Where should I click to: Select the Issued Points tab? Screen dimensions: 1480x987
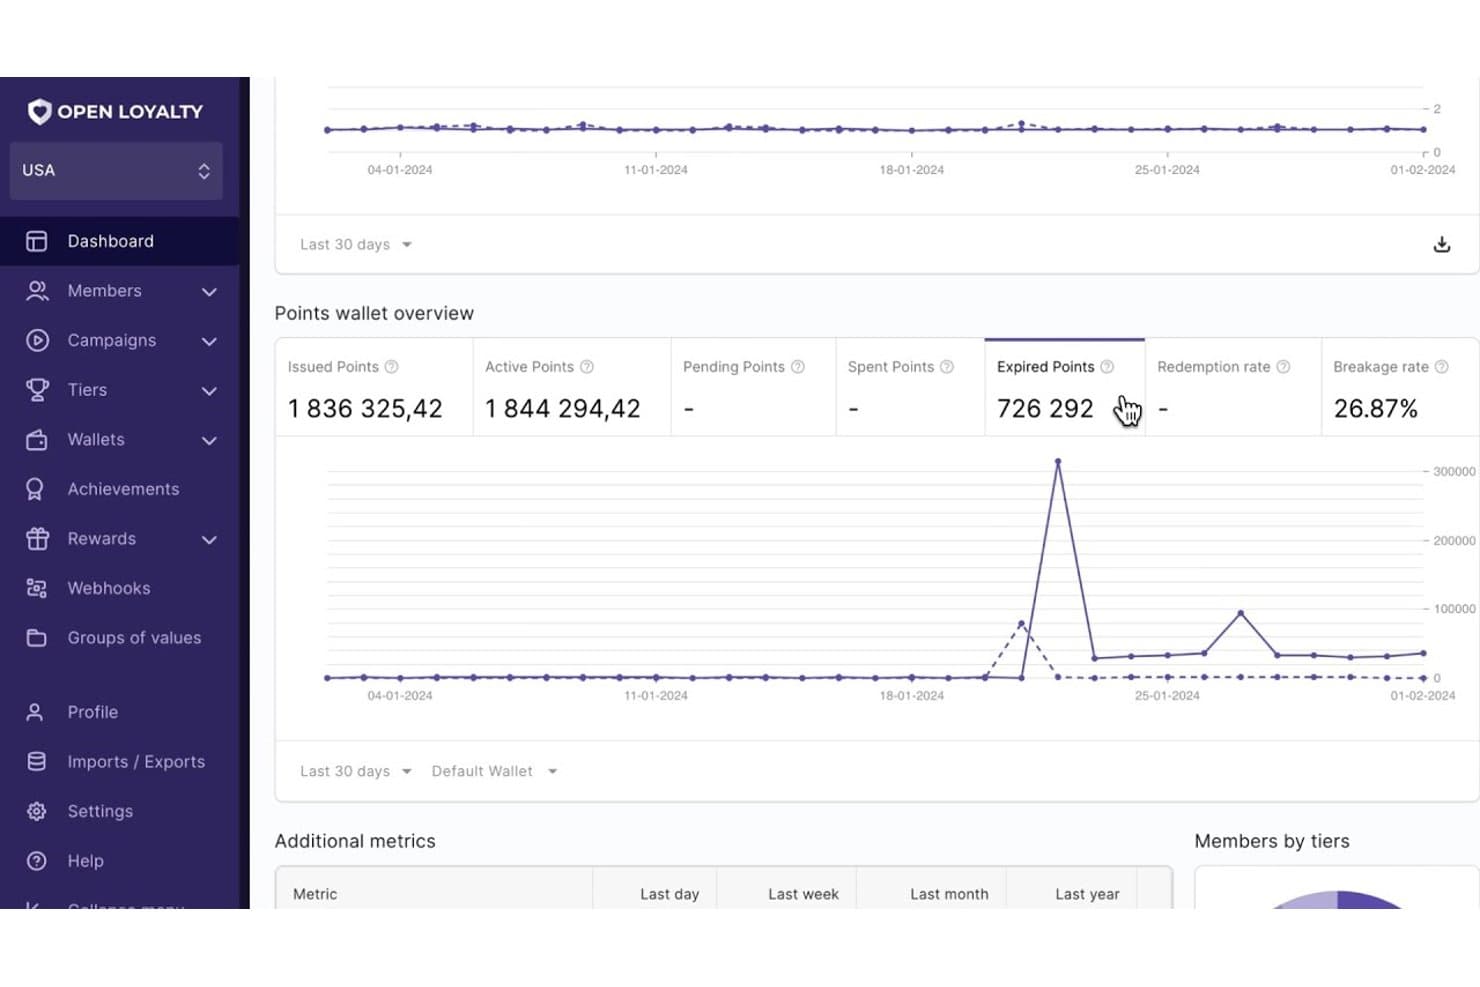tap(374, 388)
